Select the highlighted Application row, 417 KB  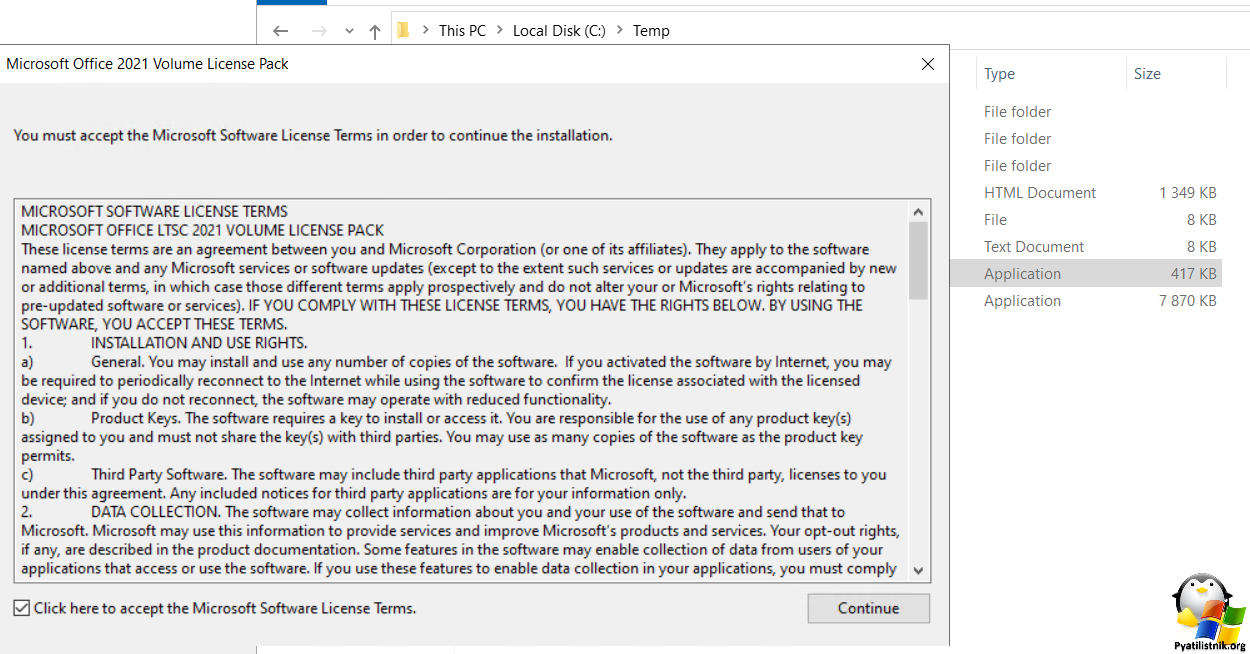(x=1087, y=274)
